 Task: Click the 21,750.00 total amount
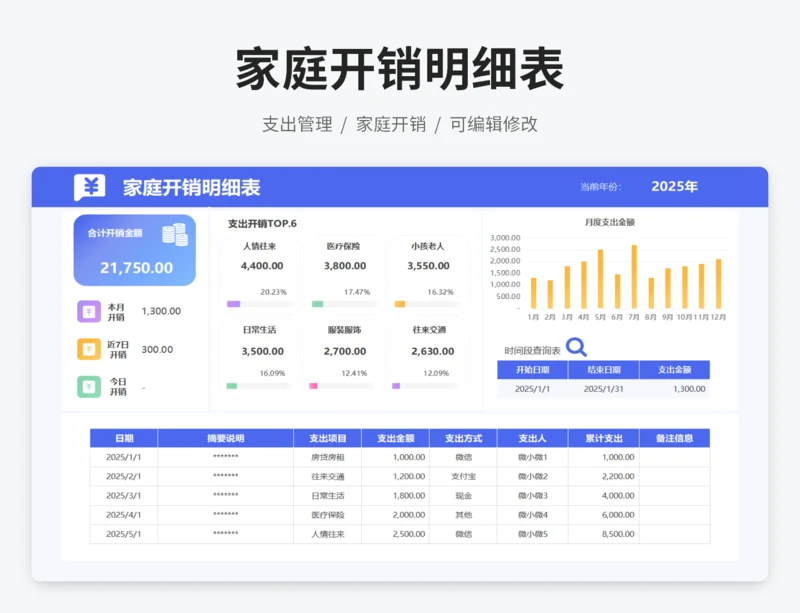(136, 267)
